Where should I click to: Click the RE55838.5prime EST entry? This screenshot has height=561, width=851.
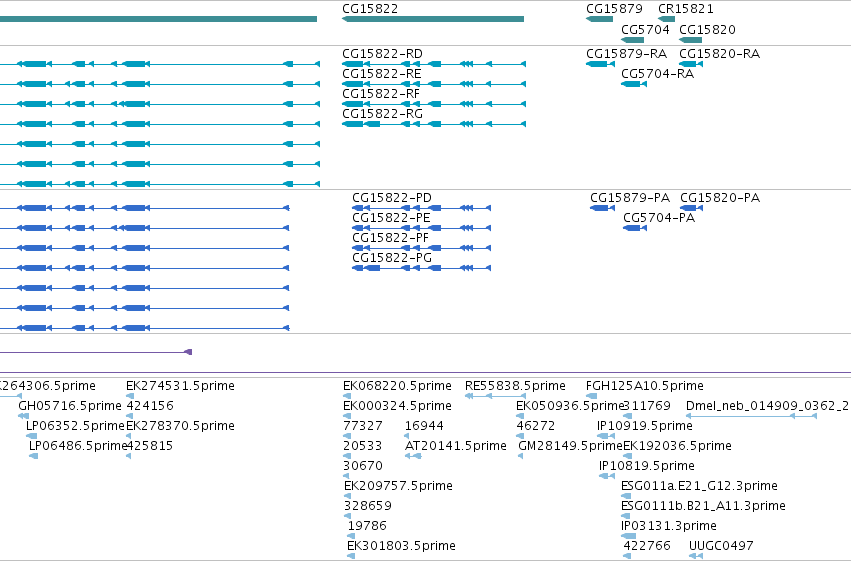[515, 386]
